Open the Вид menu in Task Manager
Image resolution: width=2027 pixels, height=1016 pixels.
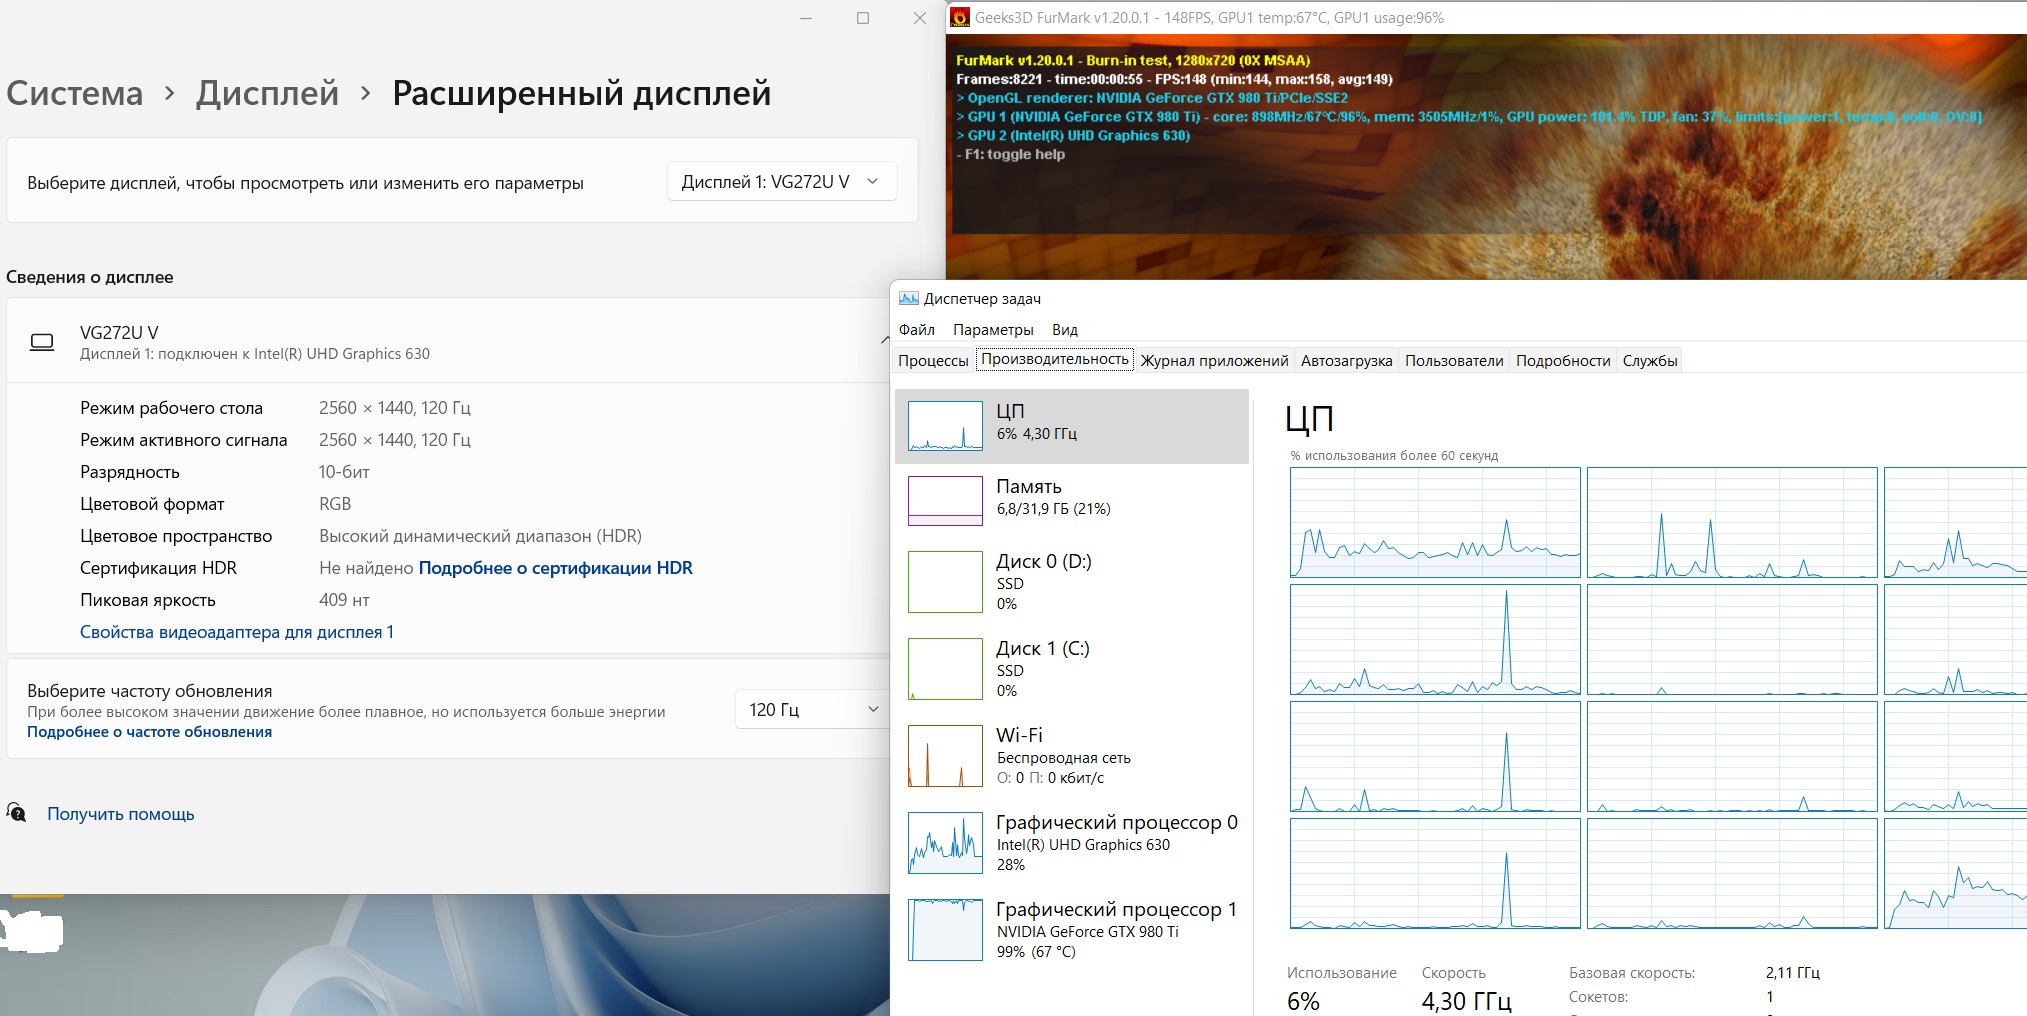[1065, 330]
